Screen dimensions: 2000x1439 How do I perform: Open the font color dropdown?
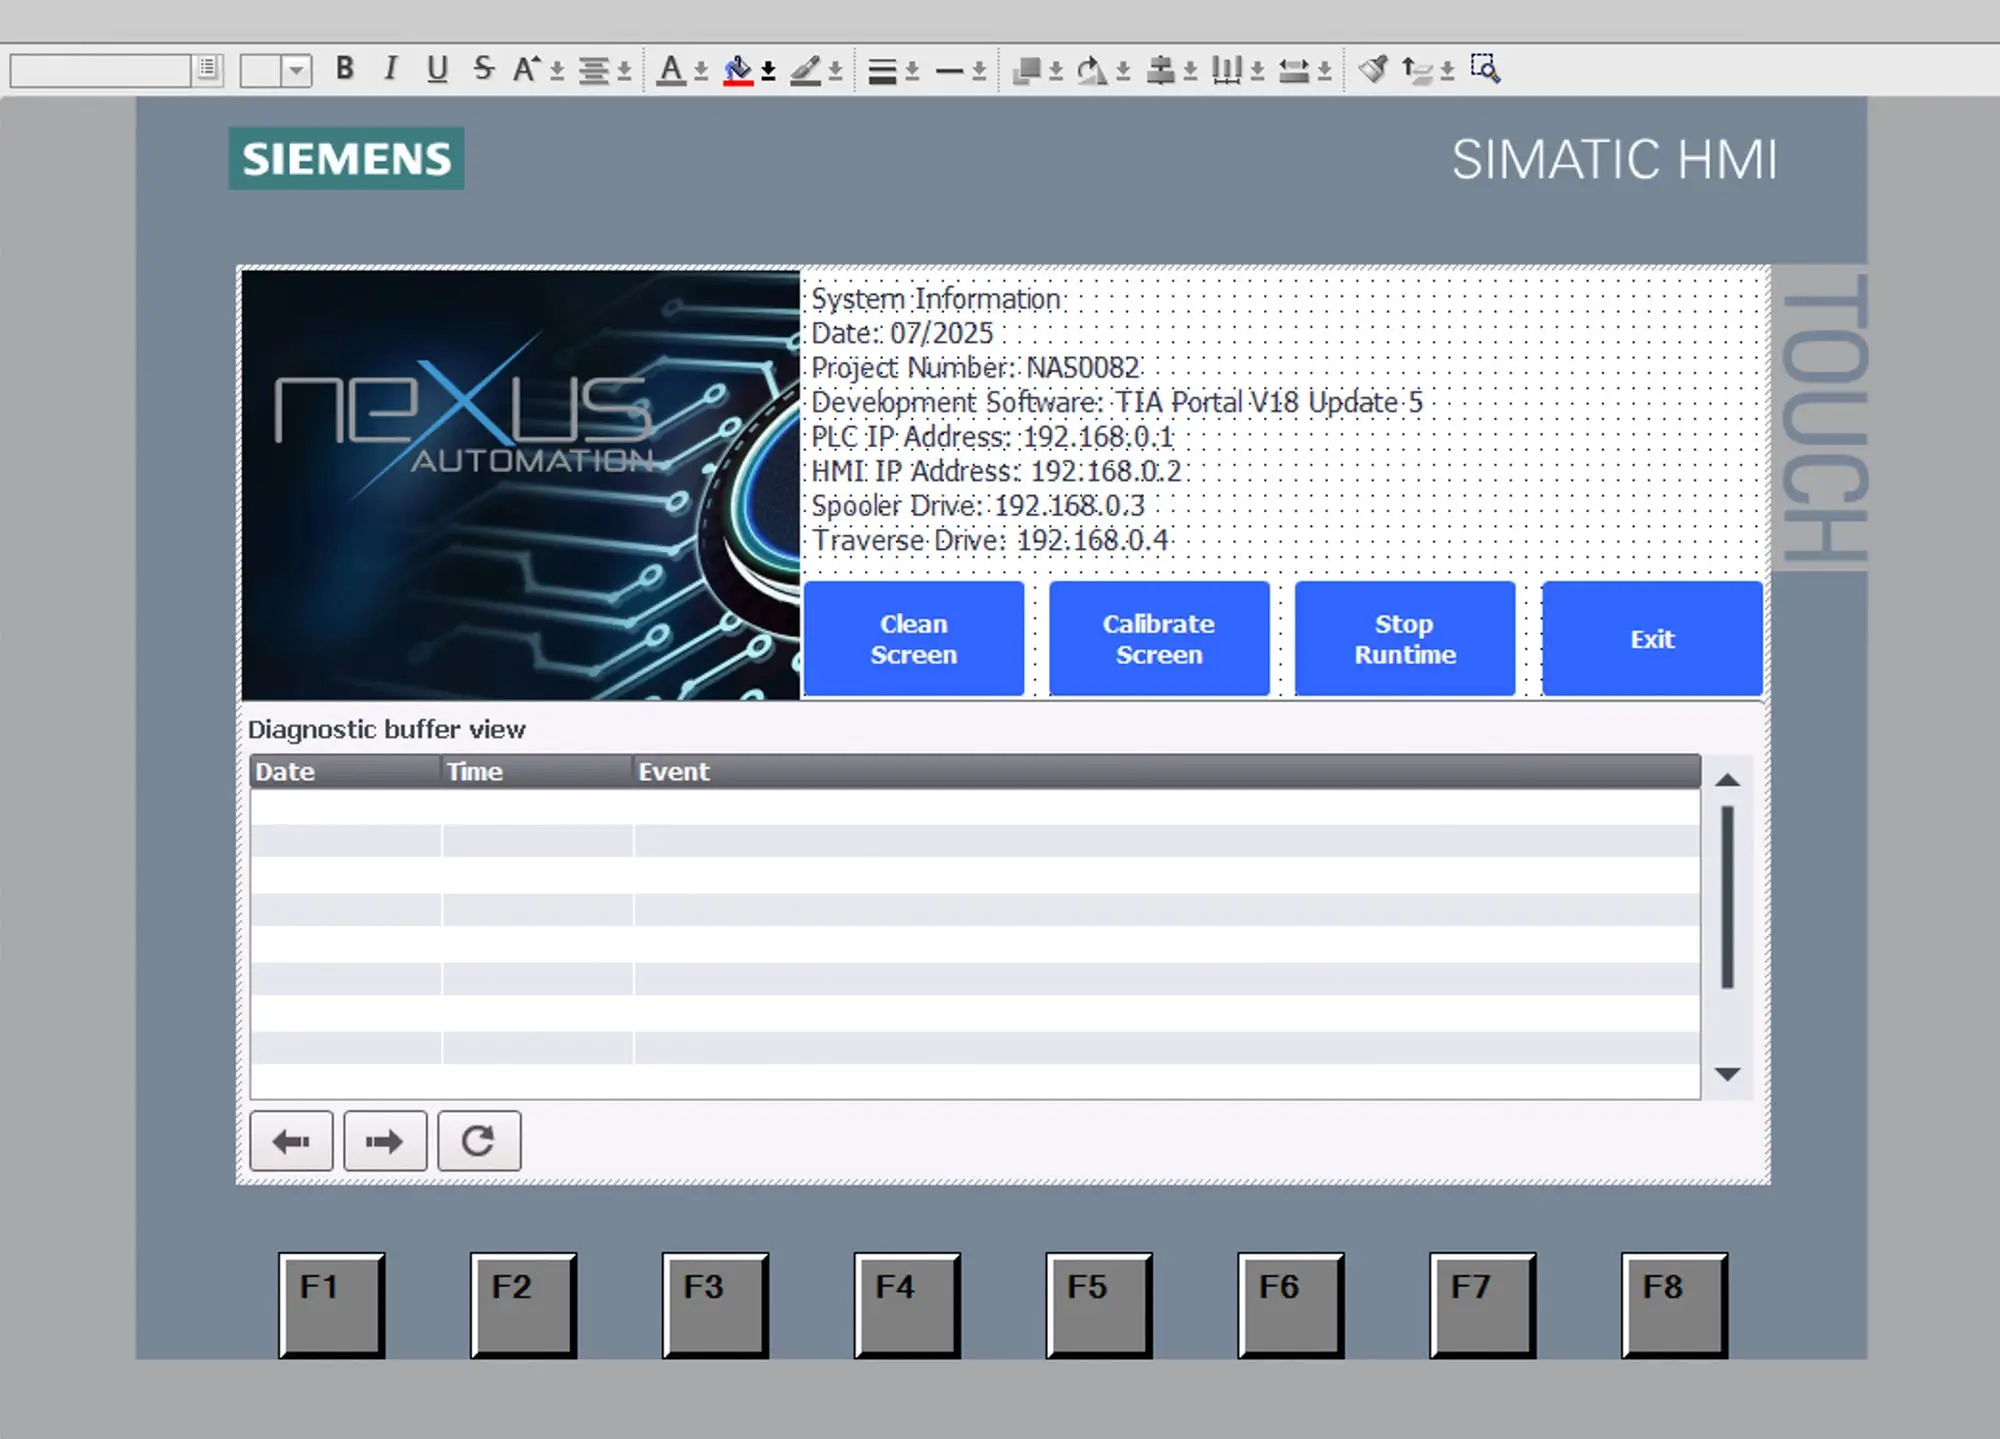[700, 68]
